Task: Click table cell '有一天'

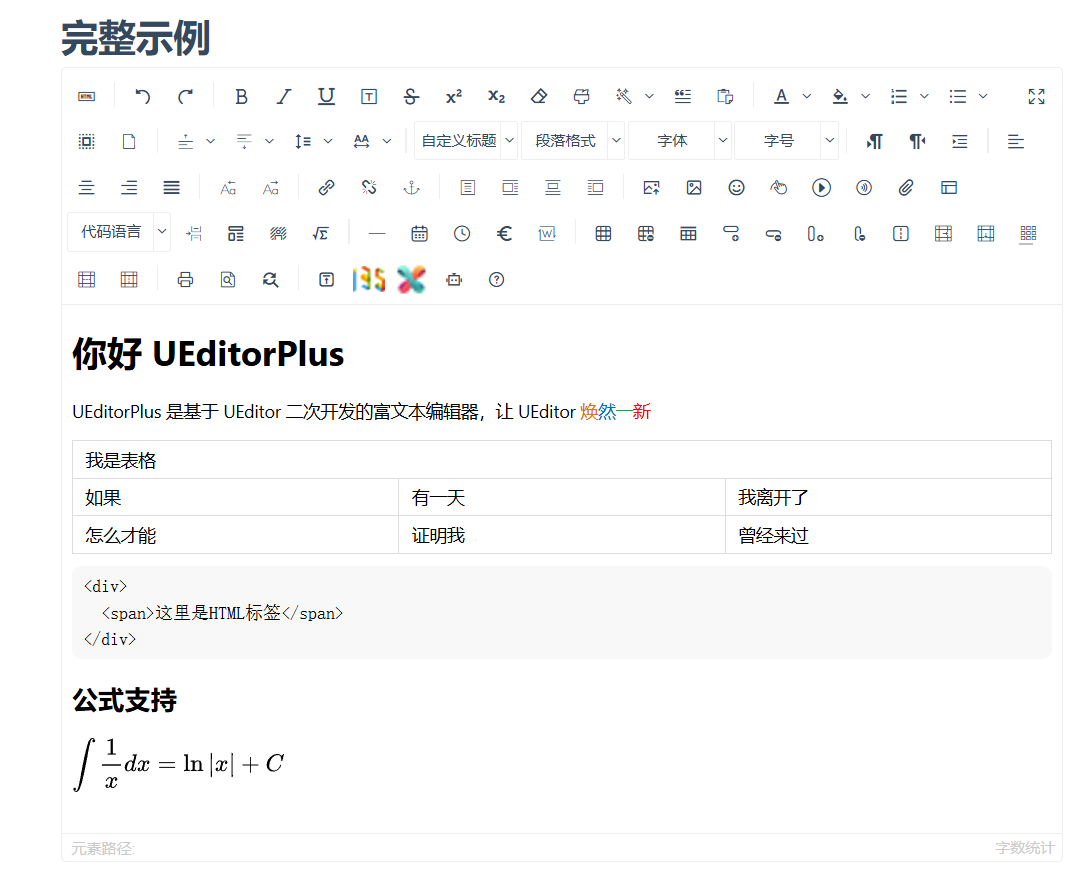Action: (x=562, y=497)
